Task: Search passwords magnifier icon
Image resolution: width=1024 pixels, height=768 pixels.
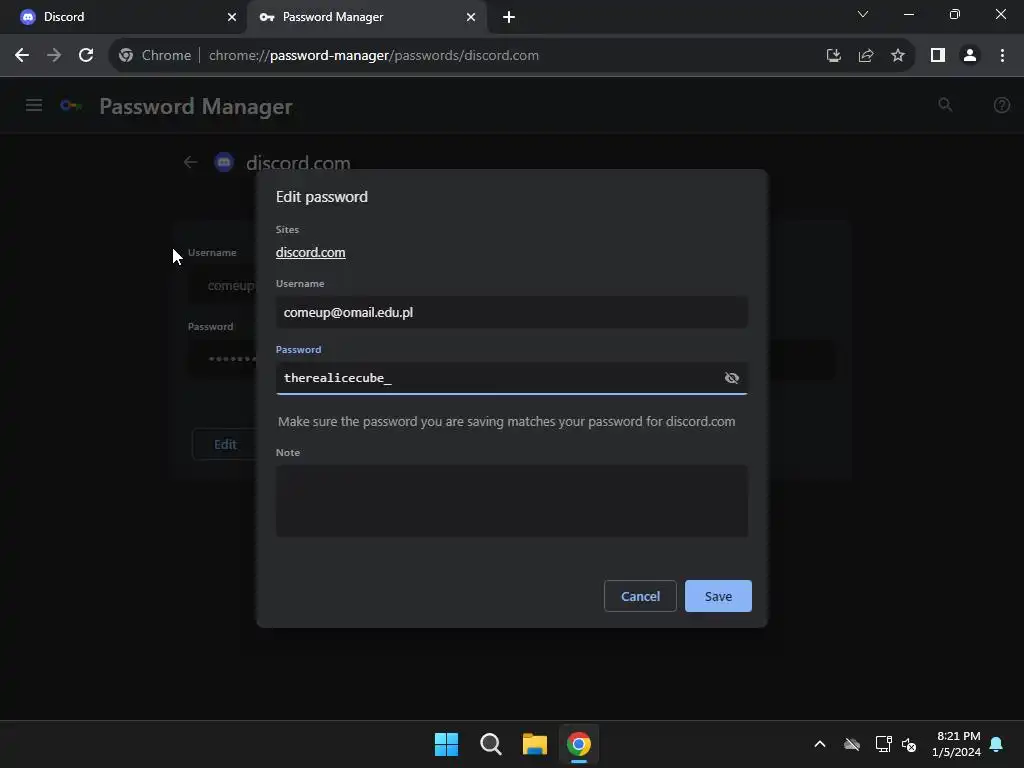Action: point(945,104)
